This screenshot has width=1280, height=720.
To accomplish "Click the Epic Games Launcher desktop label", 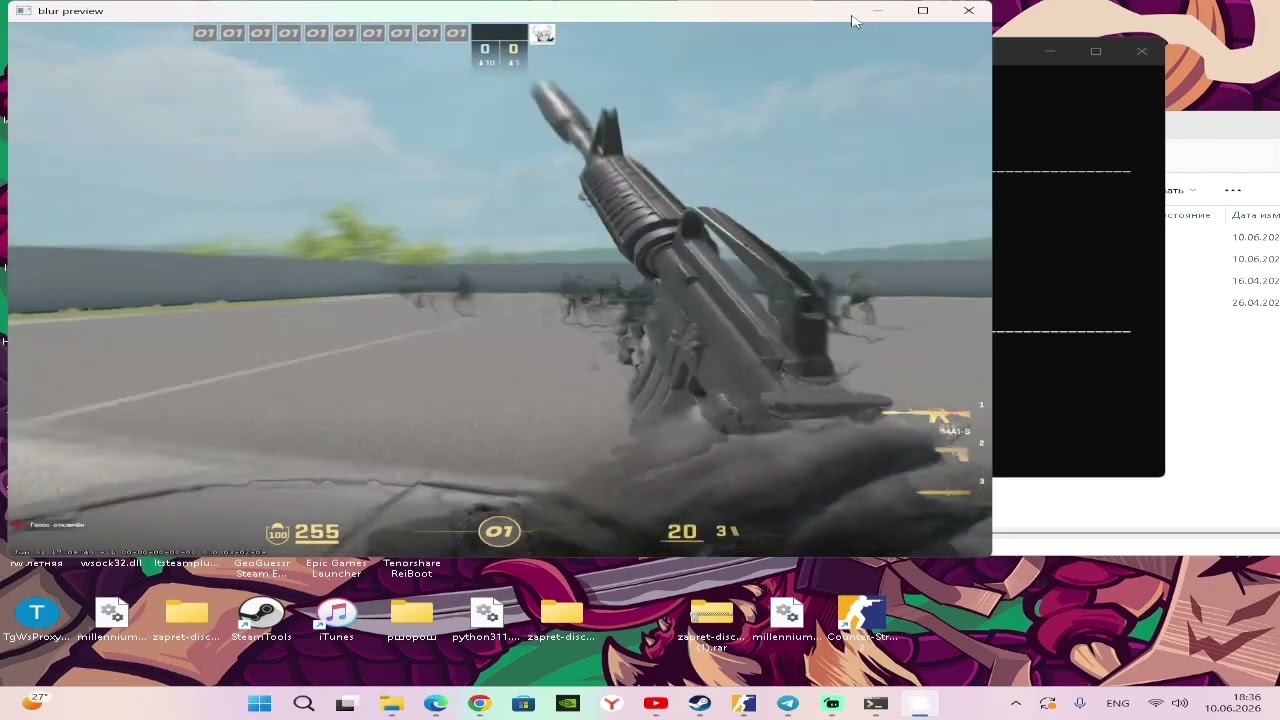I will tap(336, 568).
